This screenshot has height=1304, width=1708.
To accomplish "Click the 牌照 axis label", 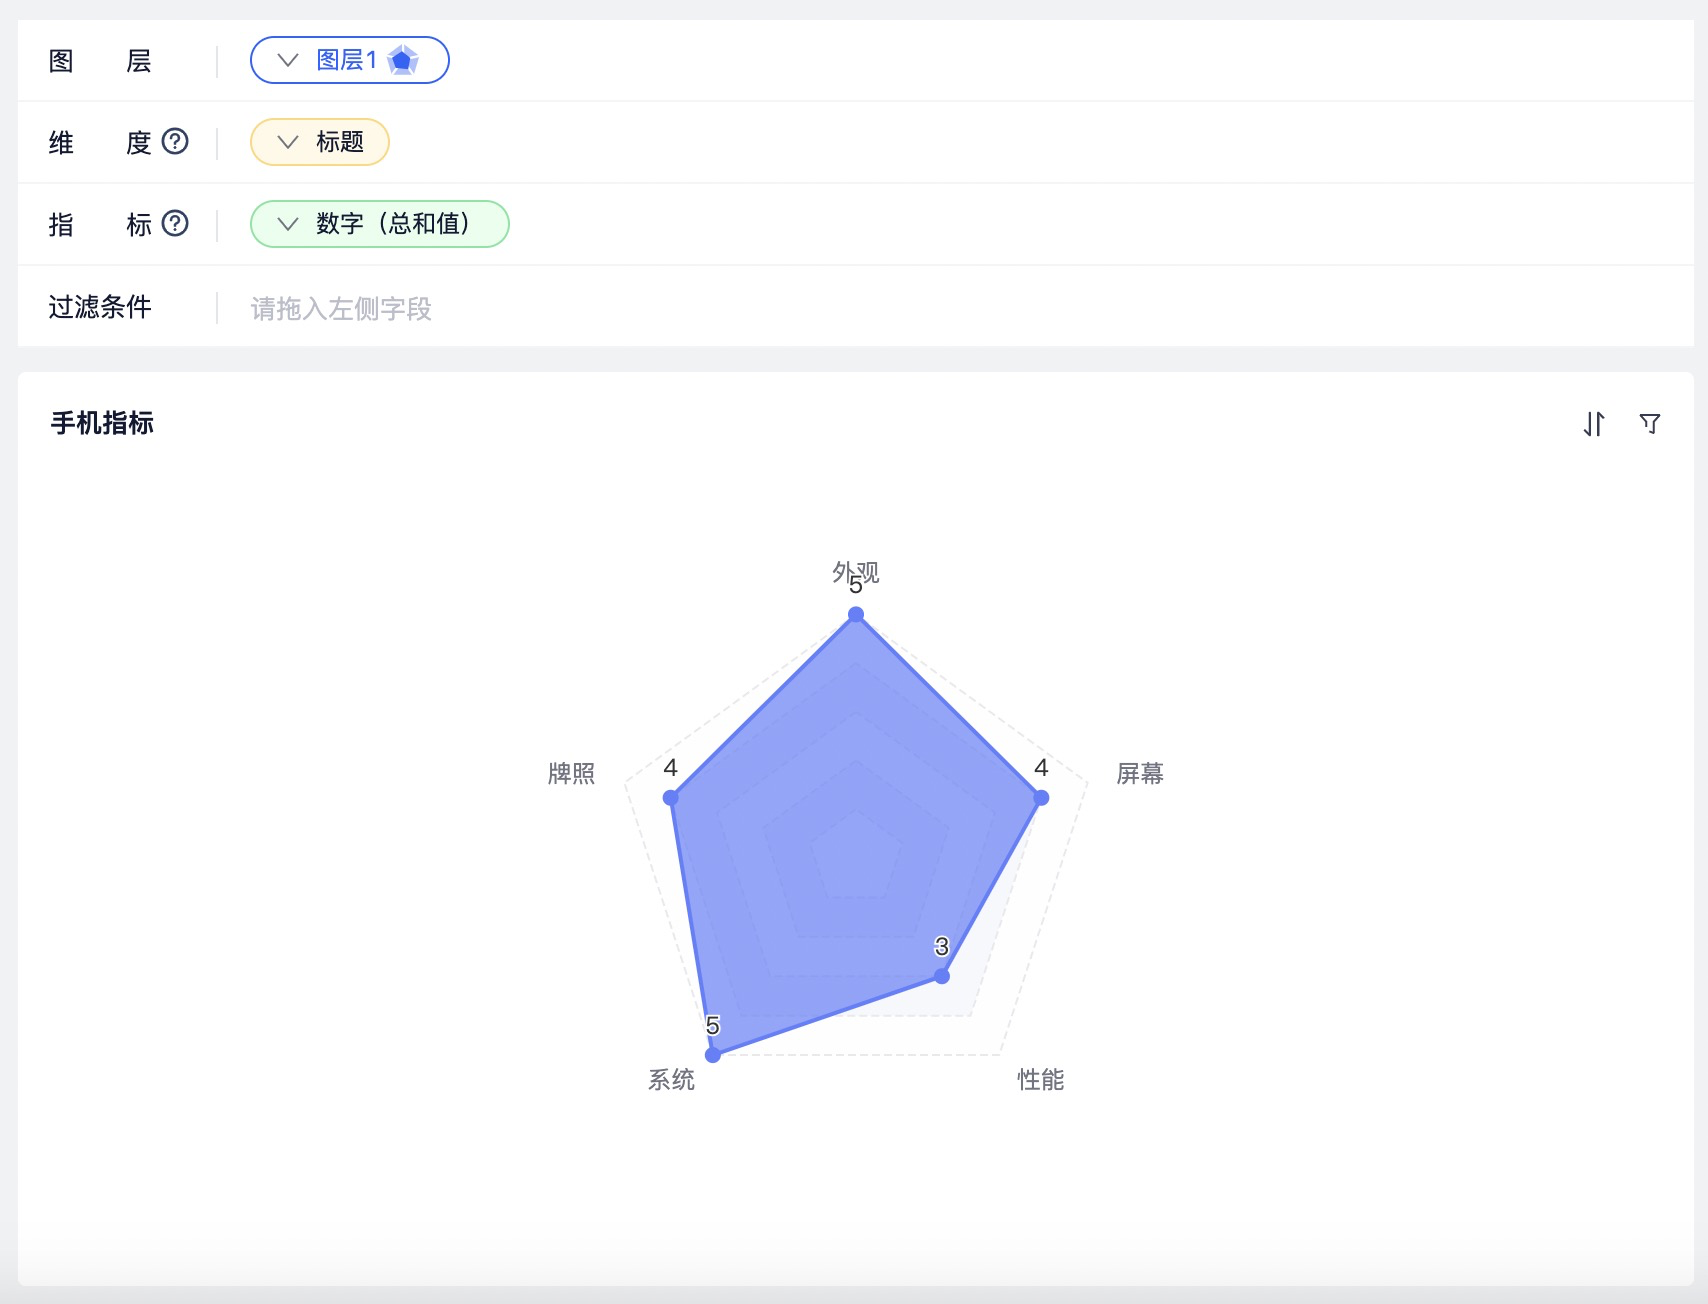I will [571, 773].
